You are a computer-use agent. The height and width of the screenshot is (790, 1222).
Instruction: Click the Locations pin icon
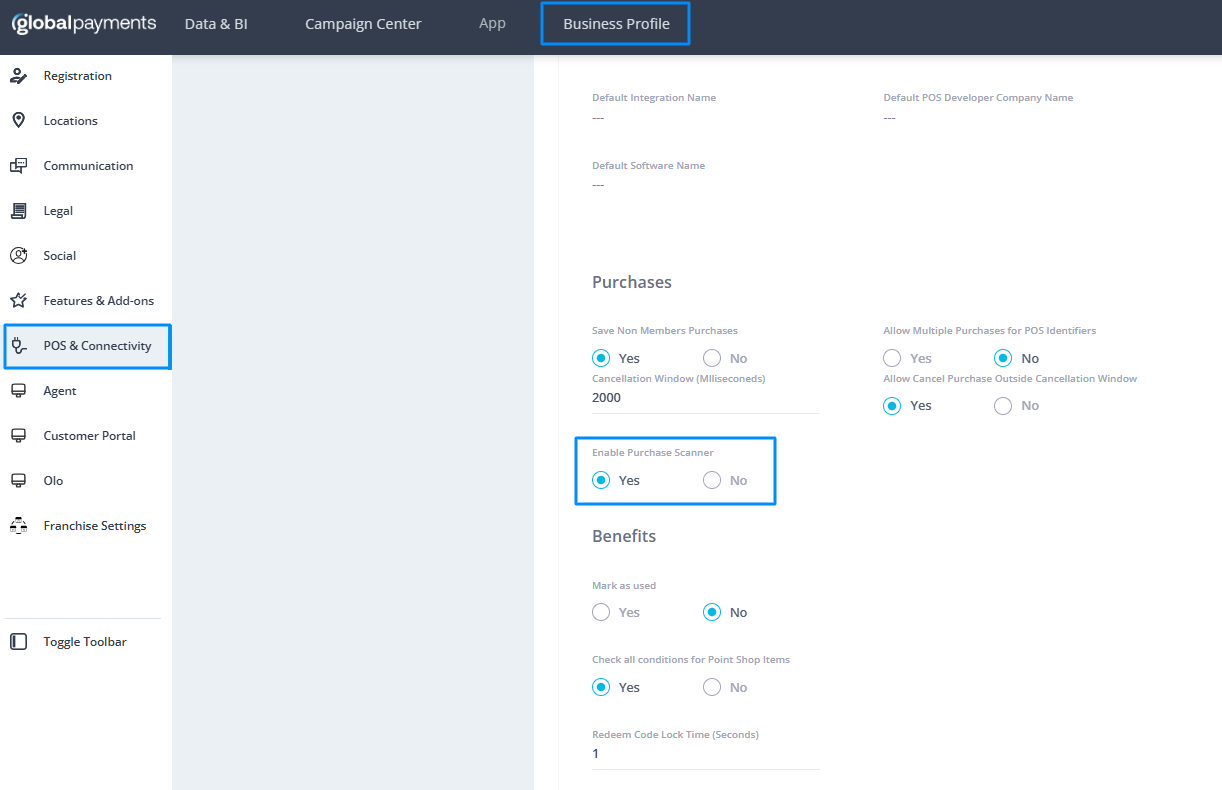tap(18, 121)
